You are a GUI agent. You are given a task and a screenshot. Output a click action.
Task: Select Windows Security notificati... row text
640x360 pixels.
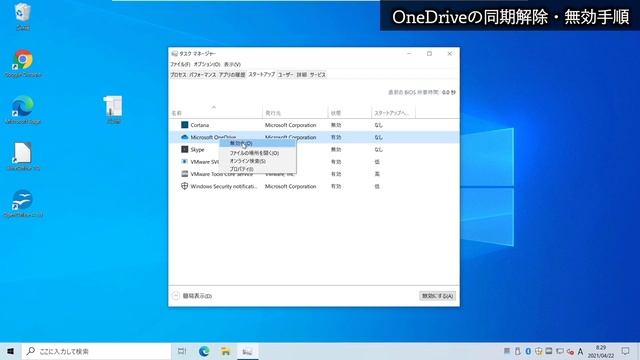click(x=224, y=187)
